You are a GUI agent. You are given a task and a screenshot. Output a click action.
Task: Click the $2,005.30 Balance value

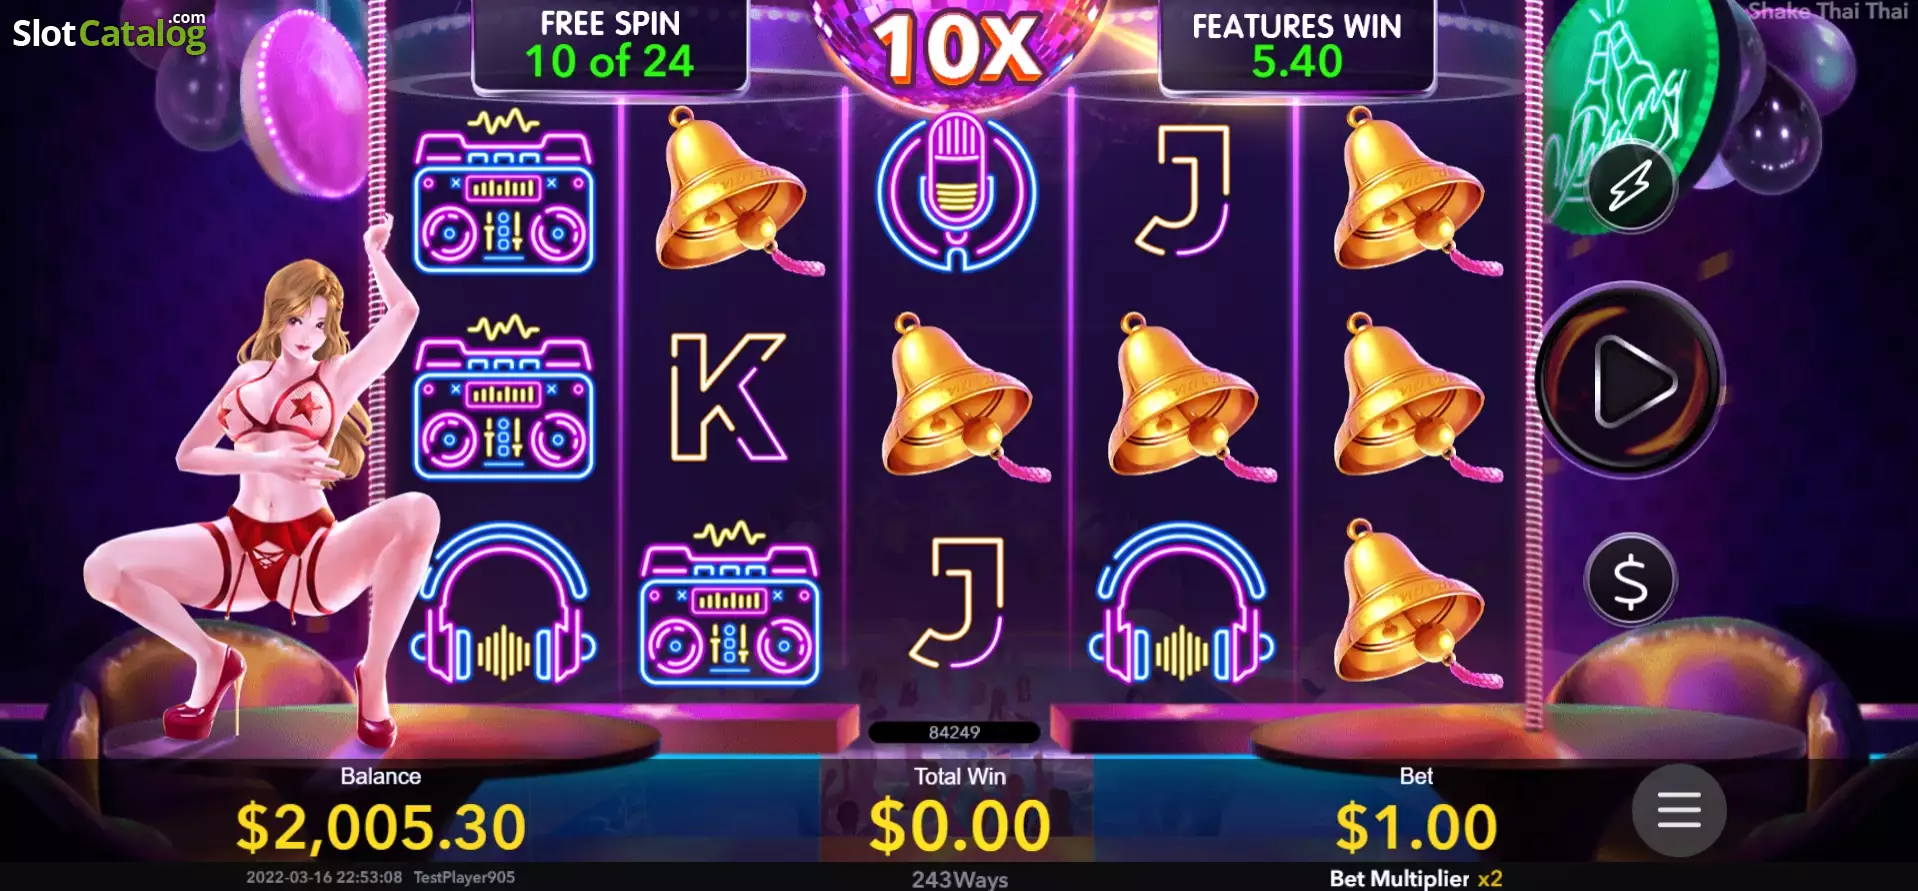point(380,827)
